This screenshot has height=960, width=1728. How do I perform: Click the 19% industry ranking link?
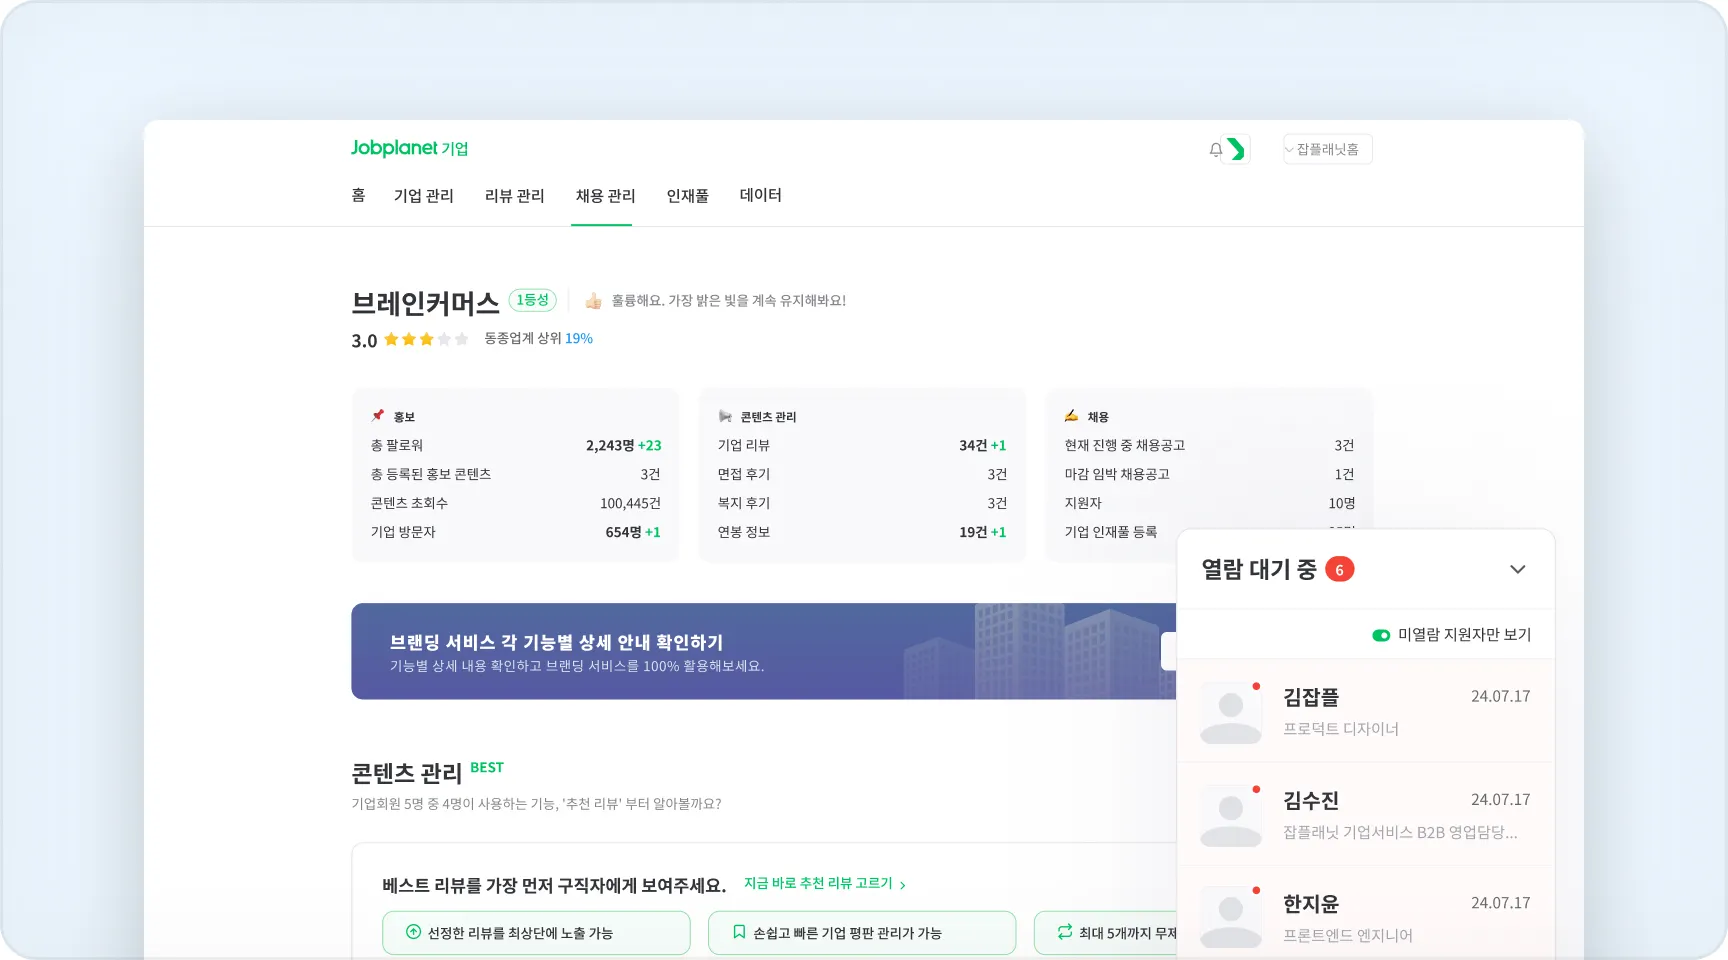pyautogui.click(x=579, y=339)
